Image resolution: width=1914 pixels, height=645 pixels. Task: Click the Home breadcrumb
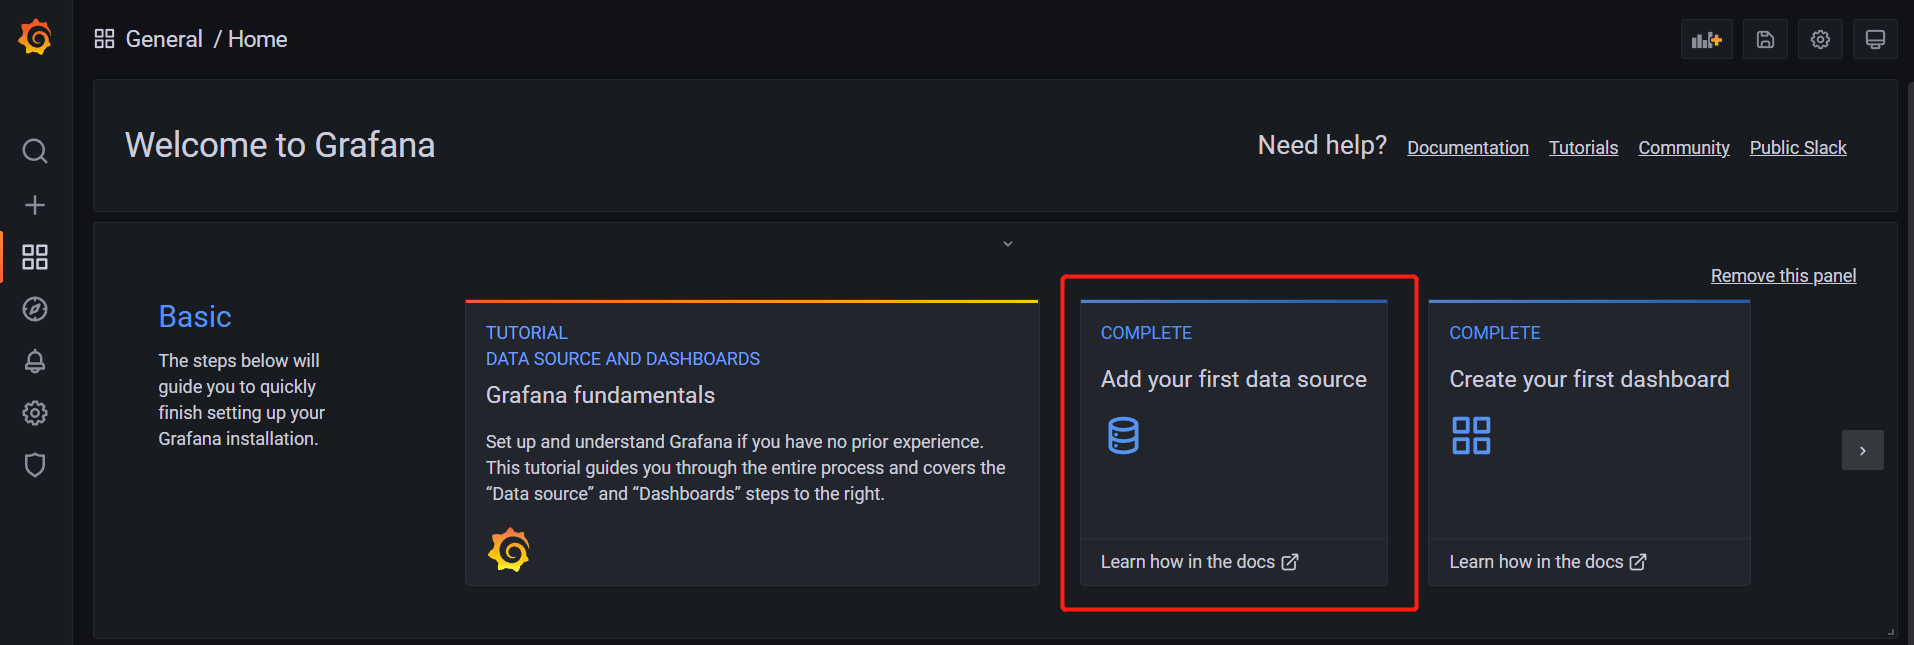point(258,39)
